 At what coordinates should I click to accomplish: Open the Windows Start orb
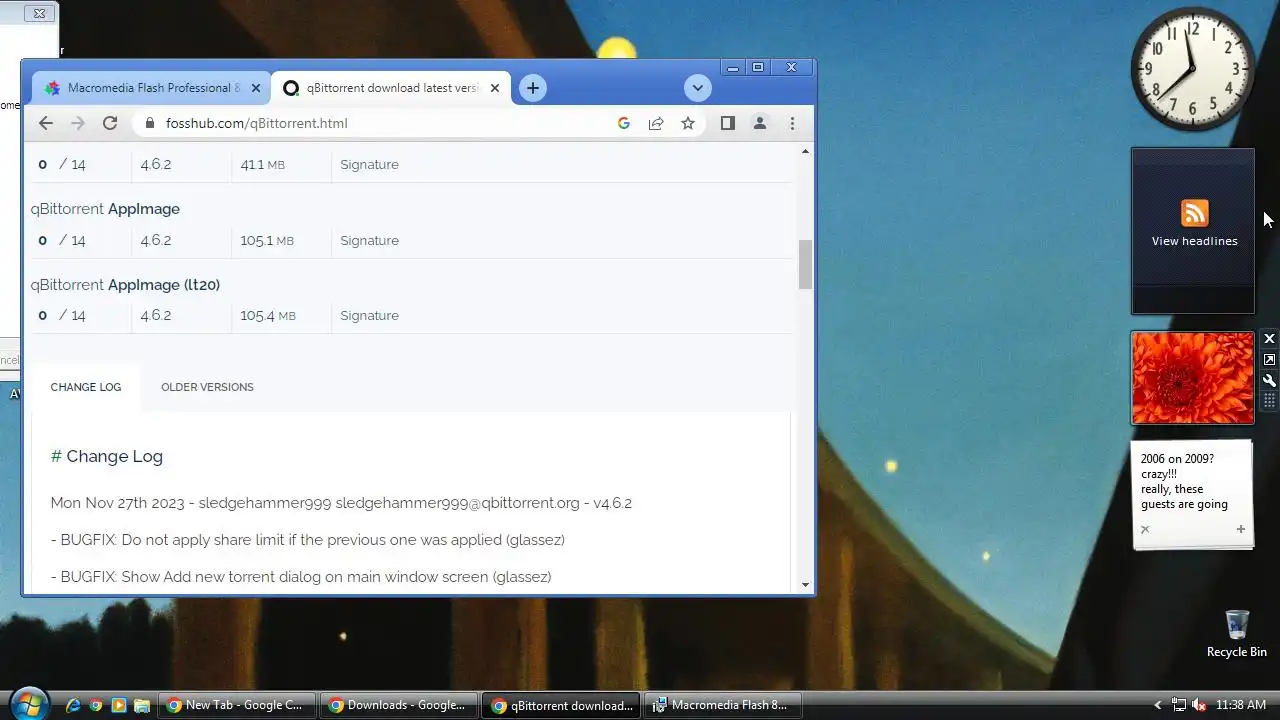tap(28, 703)
